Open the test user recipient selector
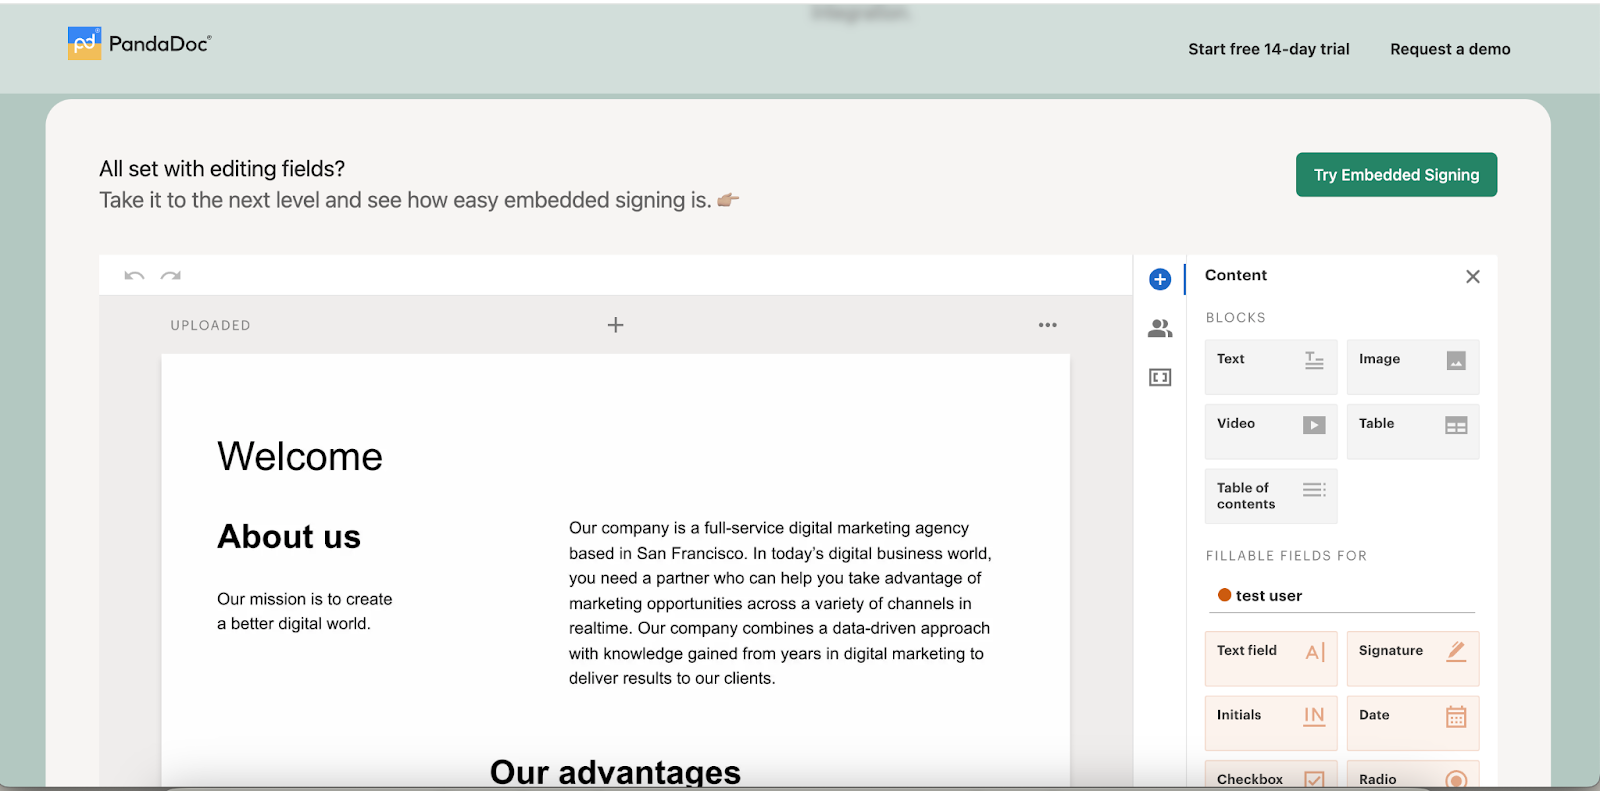The height and width of the screenshot is (791, 1600). point(1341,596)
